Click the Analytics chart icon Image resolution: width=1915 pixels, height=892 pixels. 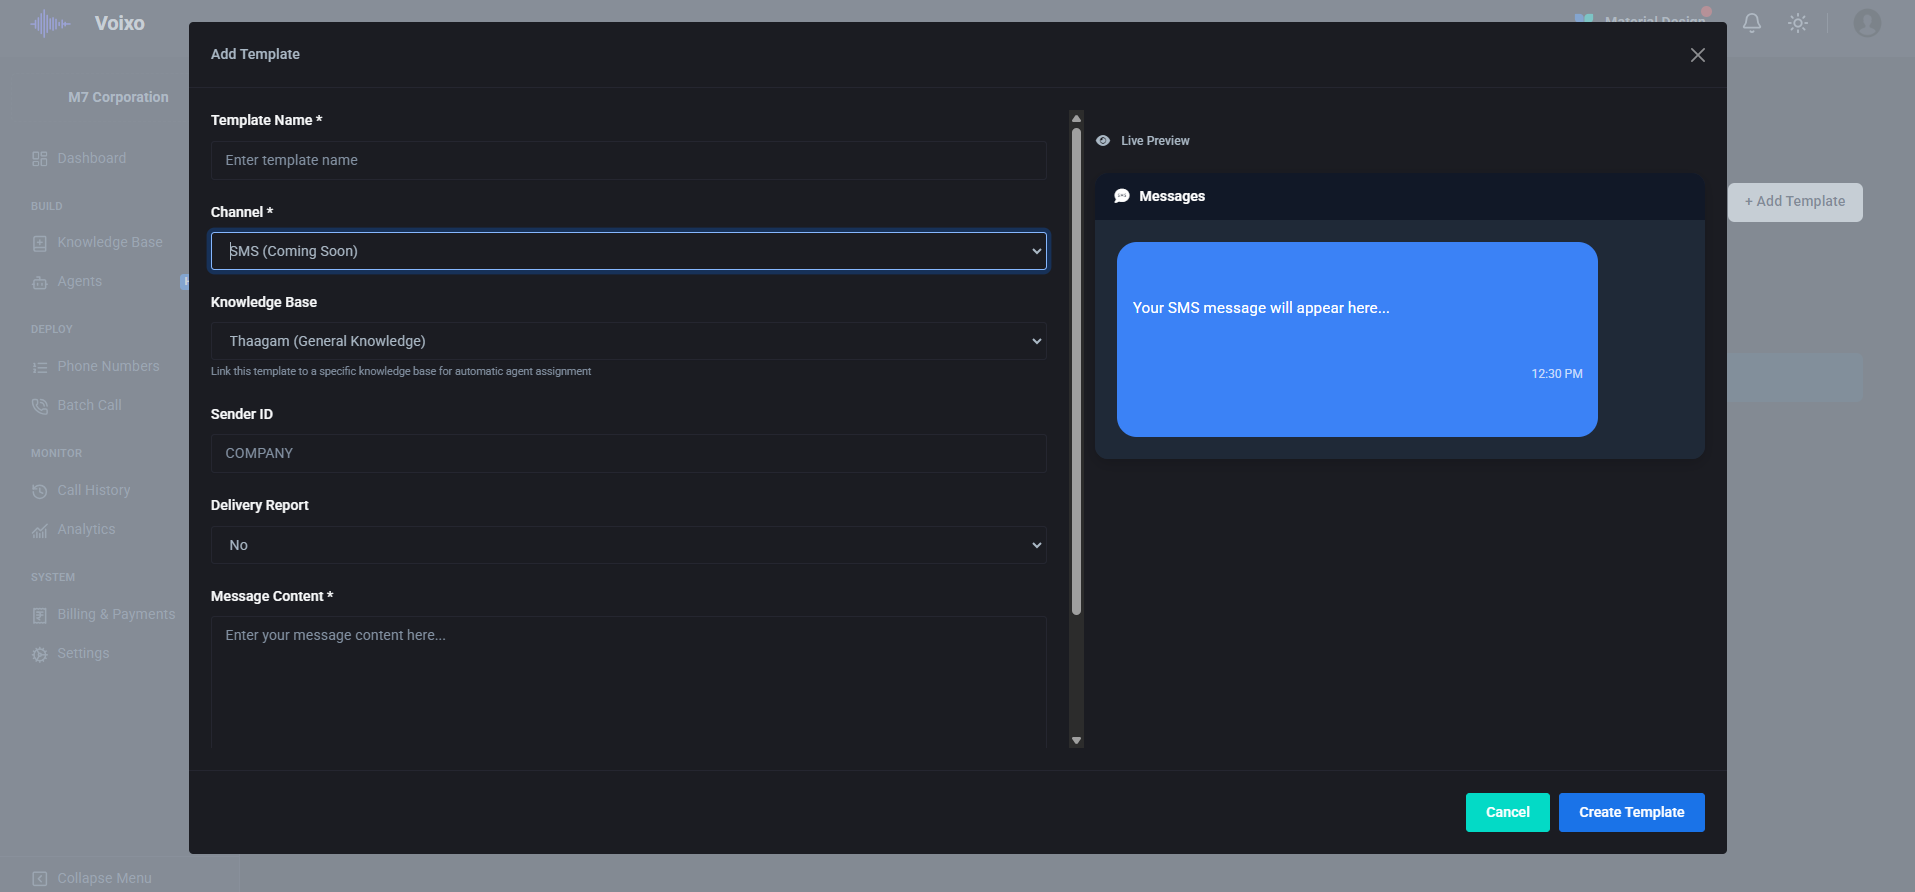pyautogui.click(x=40, y=530)
